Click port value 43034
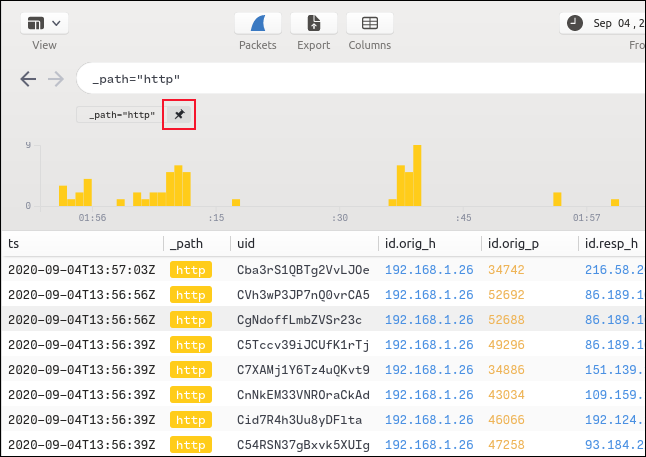Viewport: 646px width, 457px height. coord(506,395)
